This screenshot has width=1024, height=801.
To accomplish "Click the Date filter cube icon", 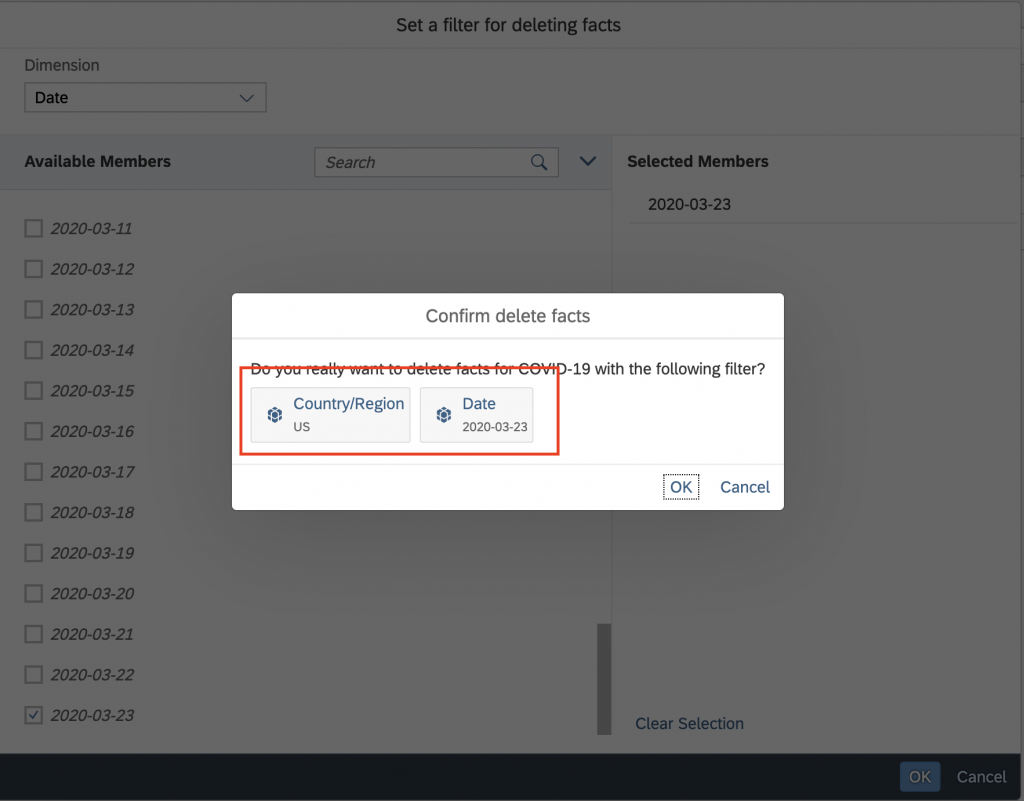I will (444, 415).
